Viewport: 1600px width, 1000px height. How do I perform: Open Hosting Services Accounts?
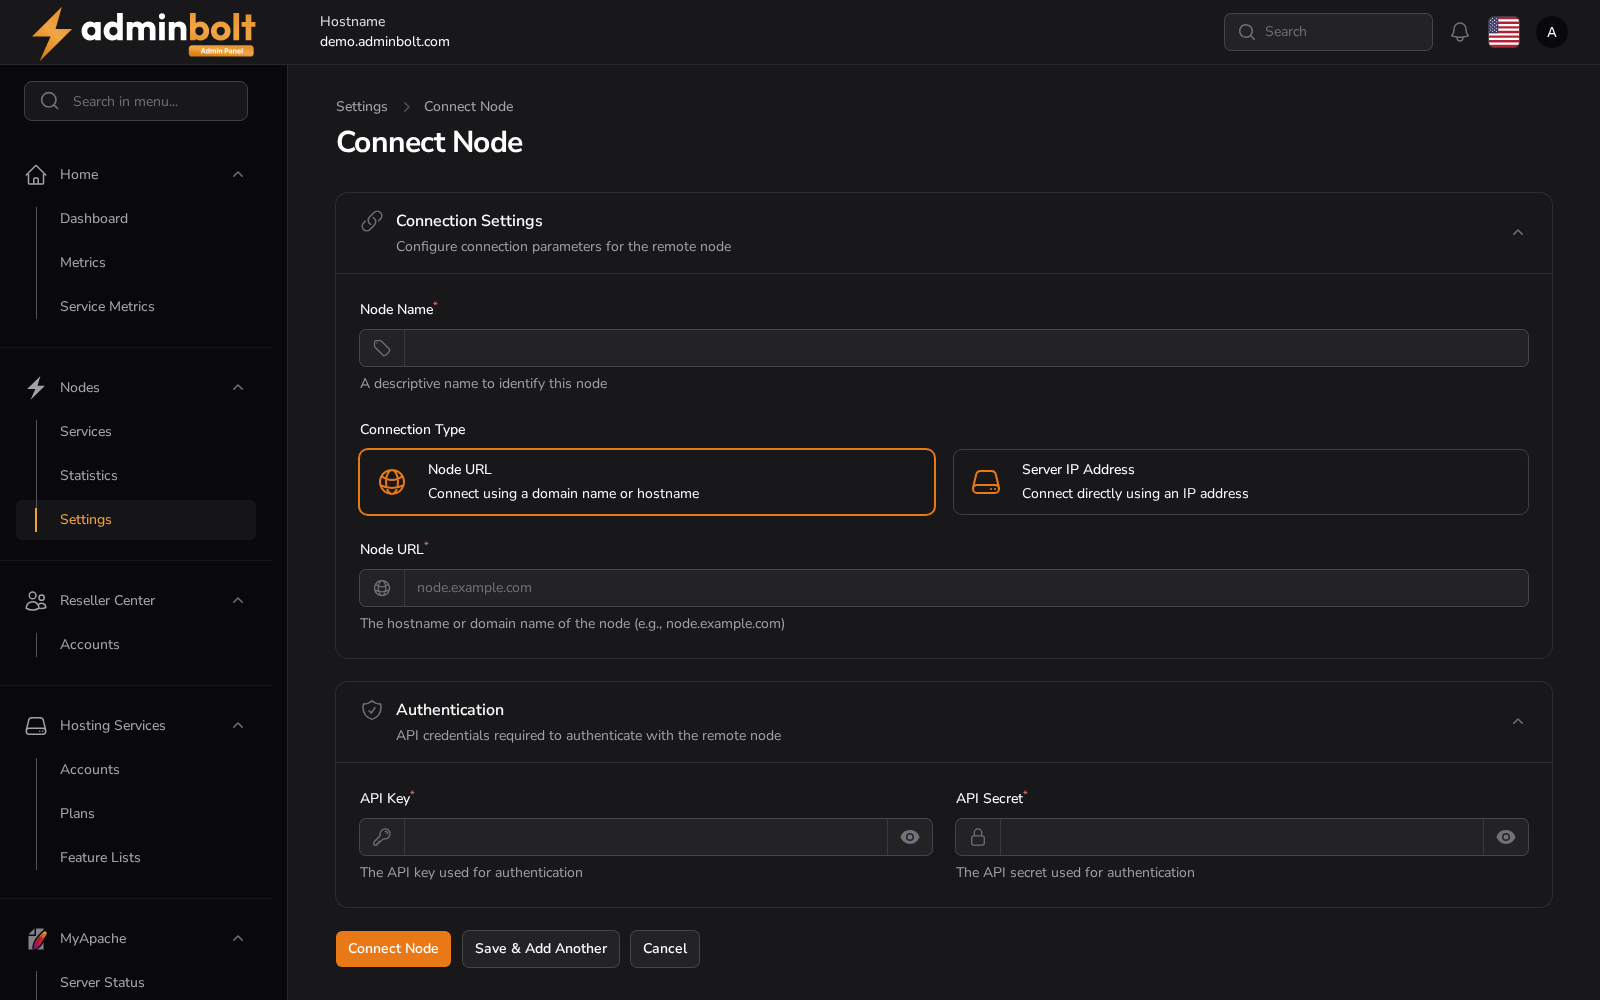click(x=90, y=770)
